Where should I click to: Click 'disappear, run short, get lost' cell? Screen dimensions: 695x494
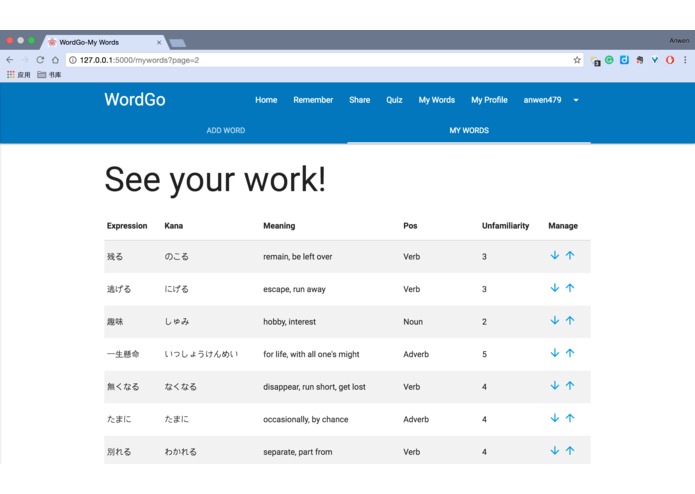coord(314,387)
